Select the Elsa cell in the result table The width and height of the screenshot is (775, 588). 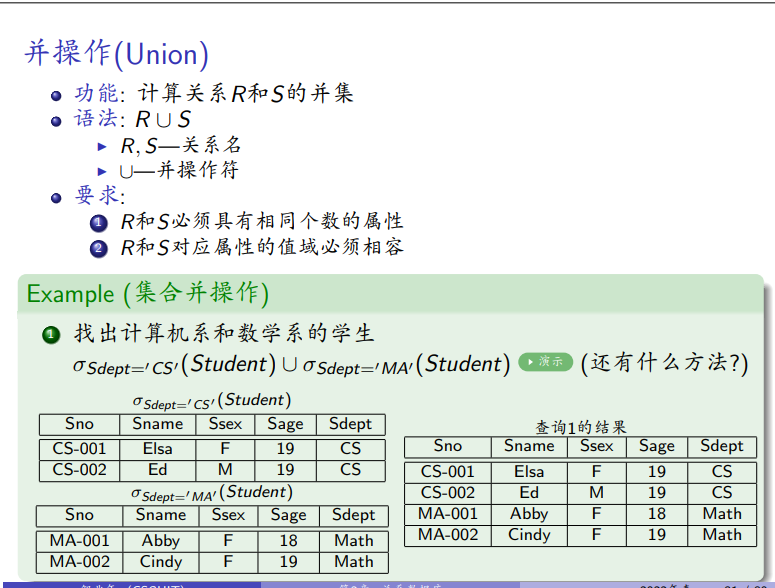click(529, 471)
